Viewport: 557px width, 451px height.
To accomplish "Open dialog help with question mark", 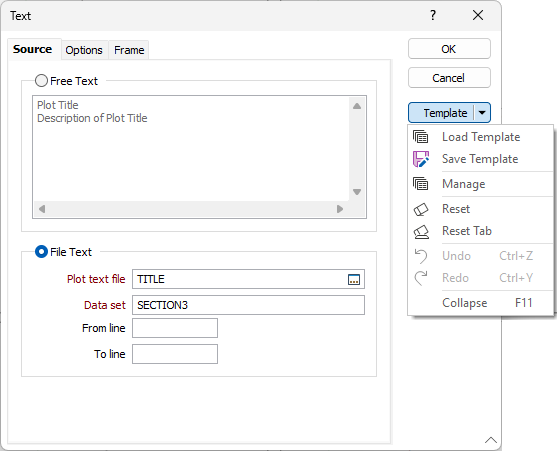I will [x=433, y=15].
